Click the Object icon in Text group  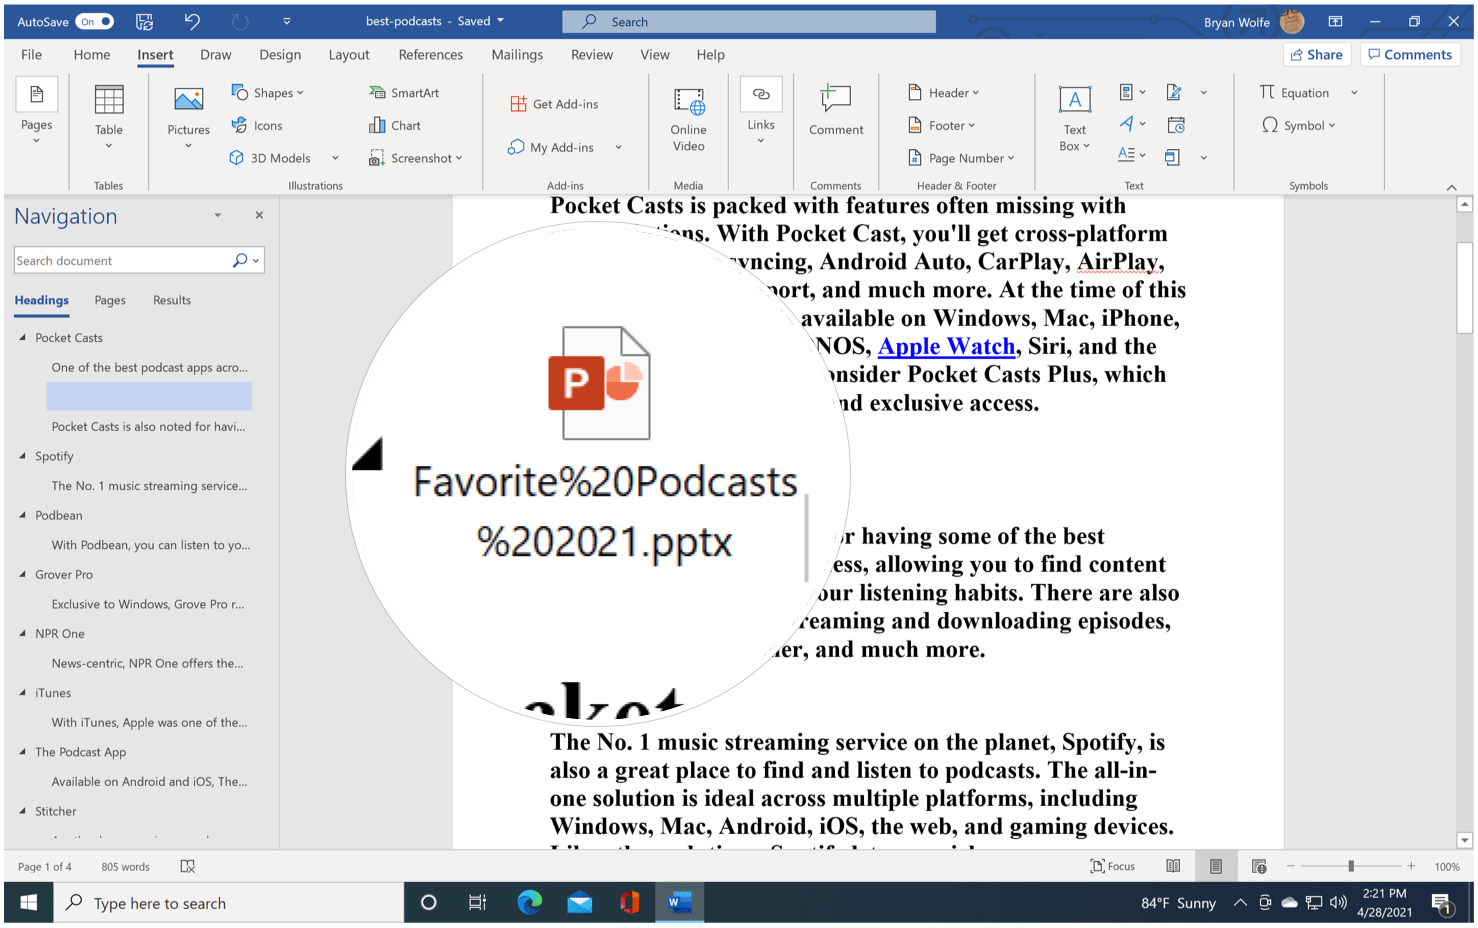point(1173,157)
